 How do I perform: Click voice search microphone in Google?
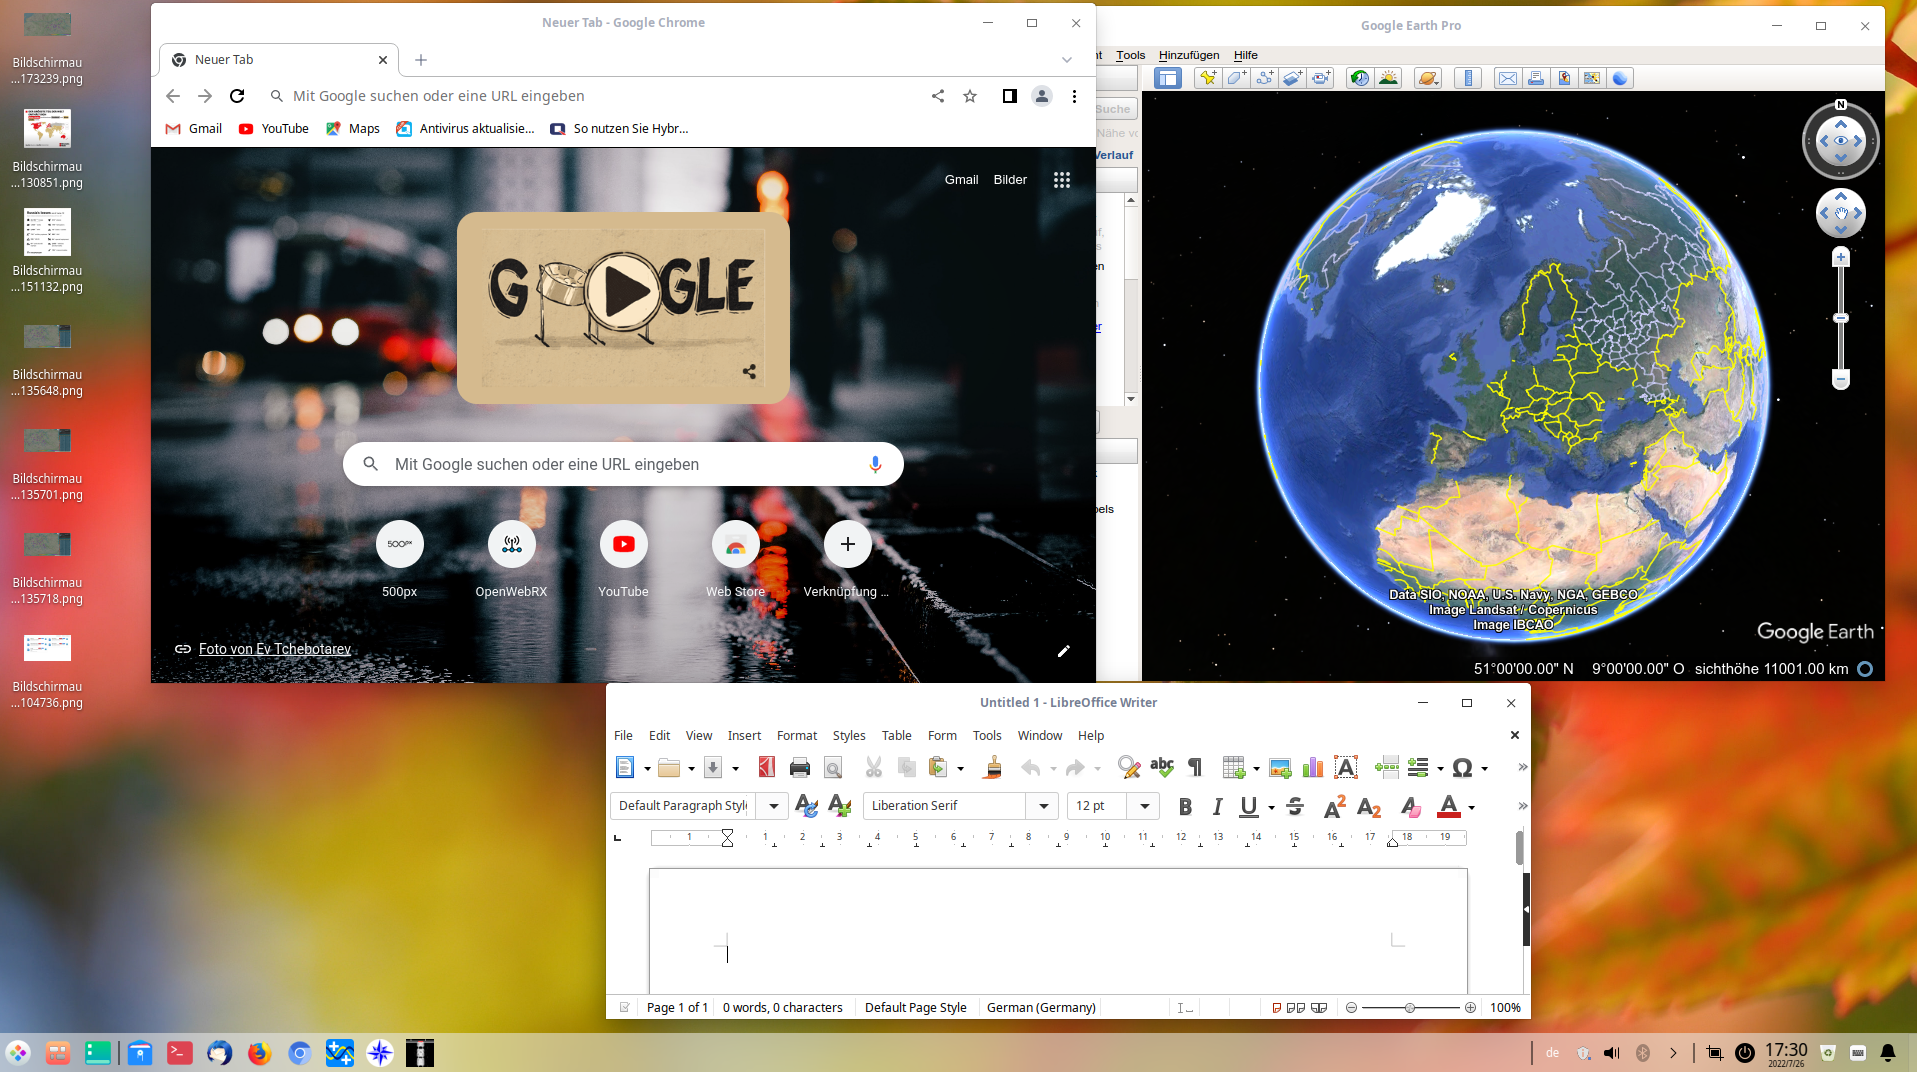click(x=875, y=464)
